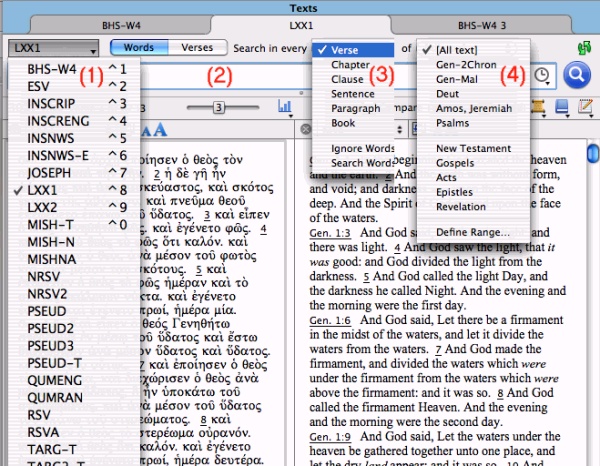The width and height of the screenshot is (600, 466).
Task: Select [All text] range option
Action: pos(473,50)
